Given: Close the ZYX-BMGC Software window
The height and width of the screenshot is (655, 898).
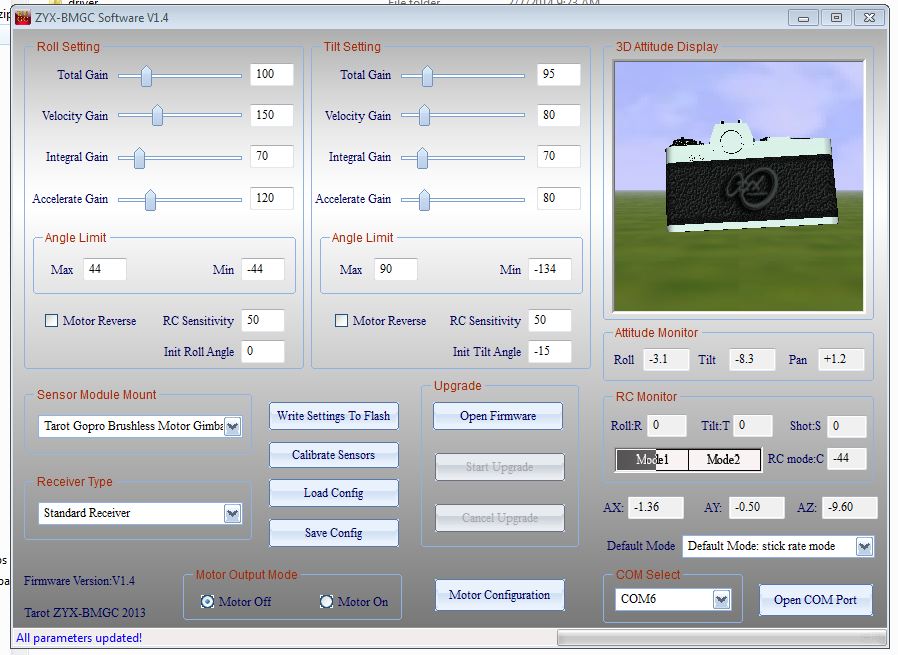Looking at the screenshot, I should pyautogui.click(x=869, y=18).
